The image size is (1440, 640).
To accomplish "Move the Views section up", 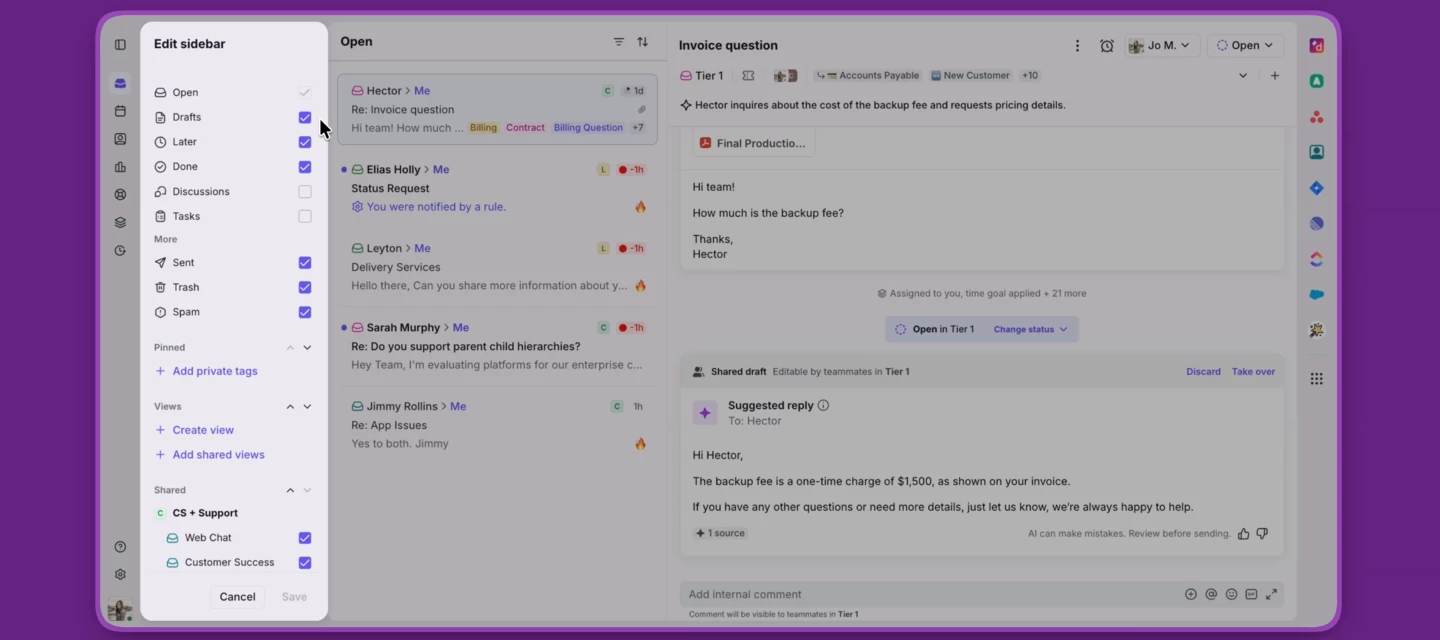I will [x=290, y=407].
